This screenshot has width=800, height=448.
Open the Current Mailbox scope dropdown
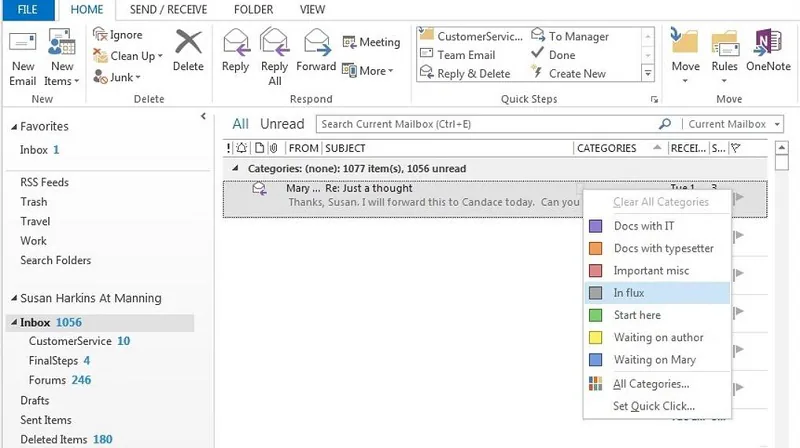click(x=773, y=124)
